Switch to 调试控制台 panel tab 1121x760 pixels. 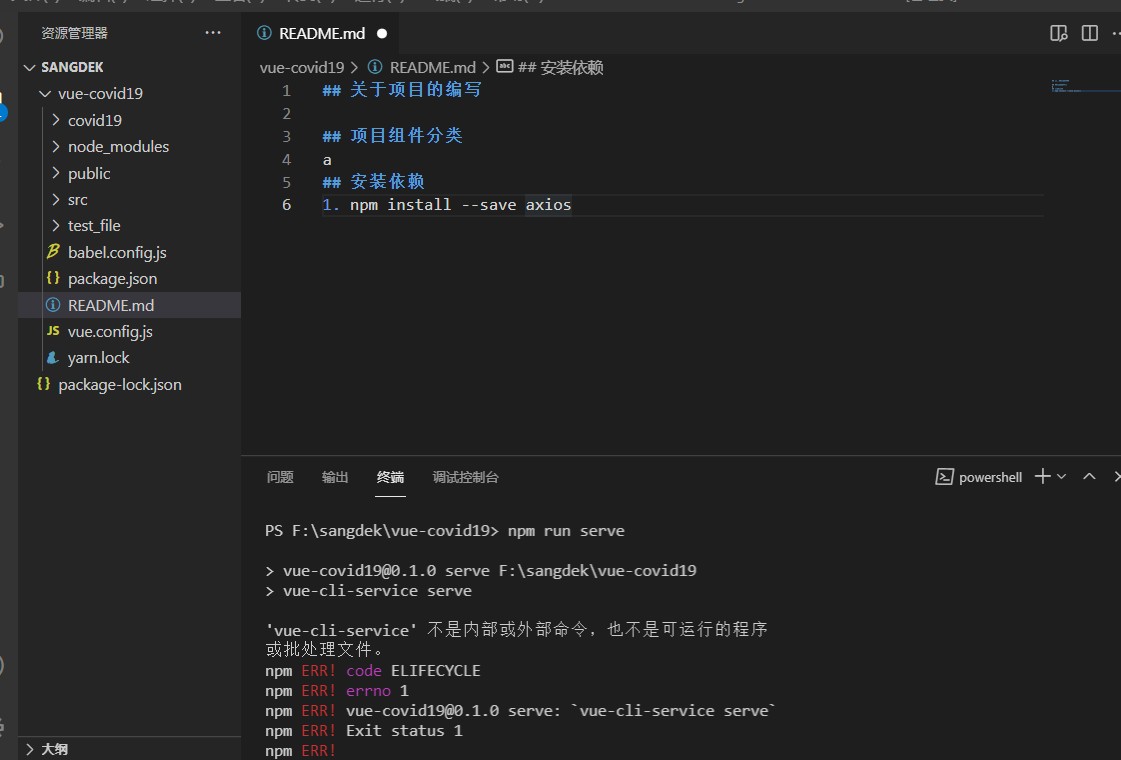point(465,477)
